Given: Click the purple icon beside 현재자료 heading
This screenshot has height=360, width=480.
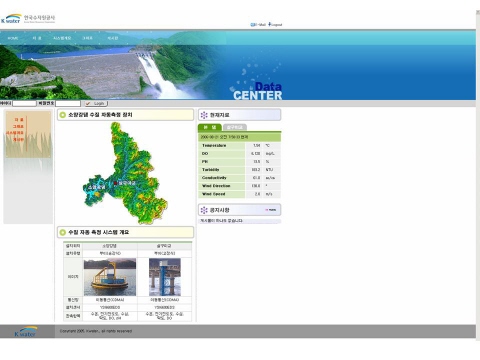Looking at the screenshot, I should (x=204, y=115).
